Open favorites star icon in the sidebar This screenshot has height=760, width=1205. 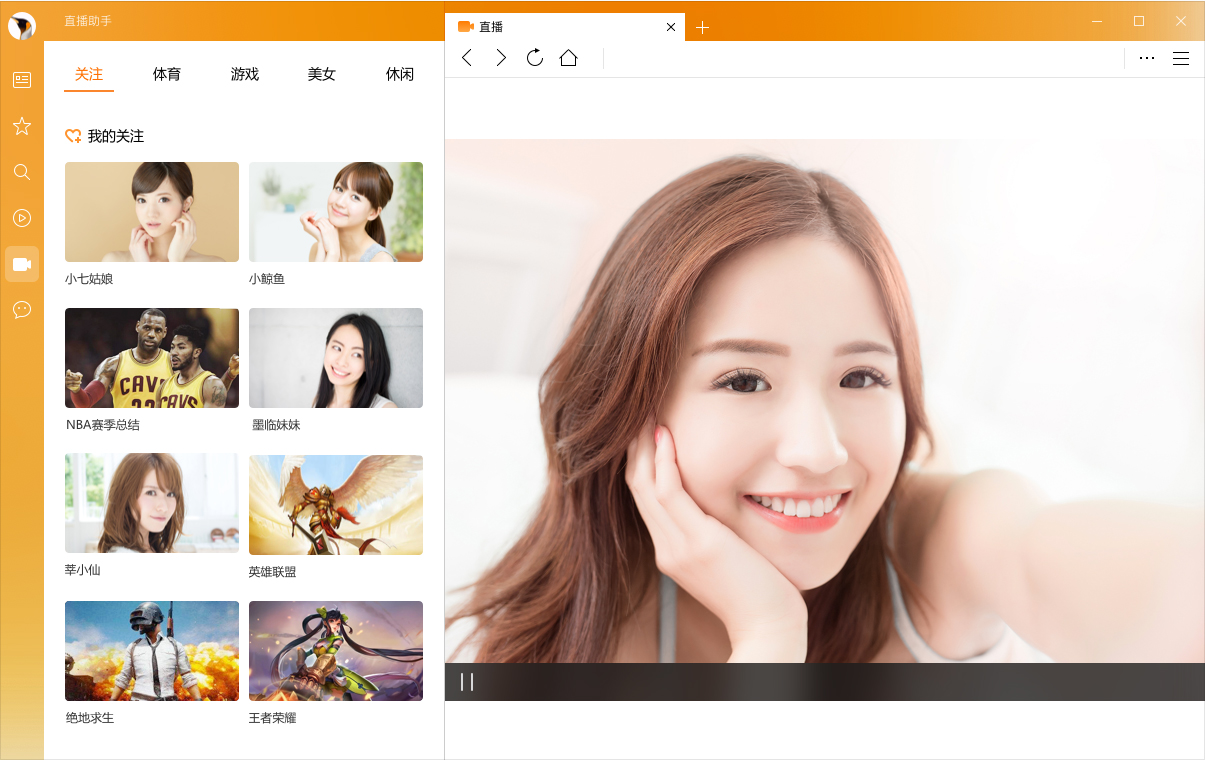22,126
